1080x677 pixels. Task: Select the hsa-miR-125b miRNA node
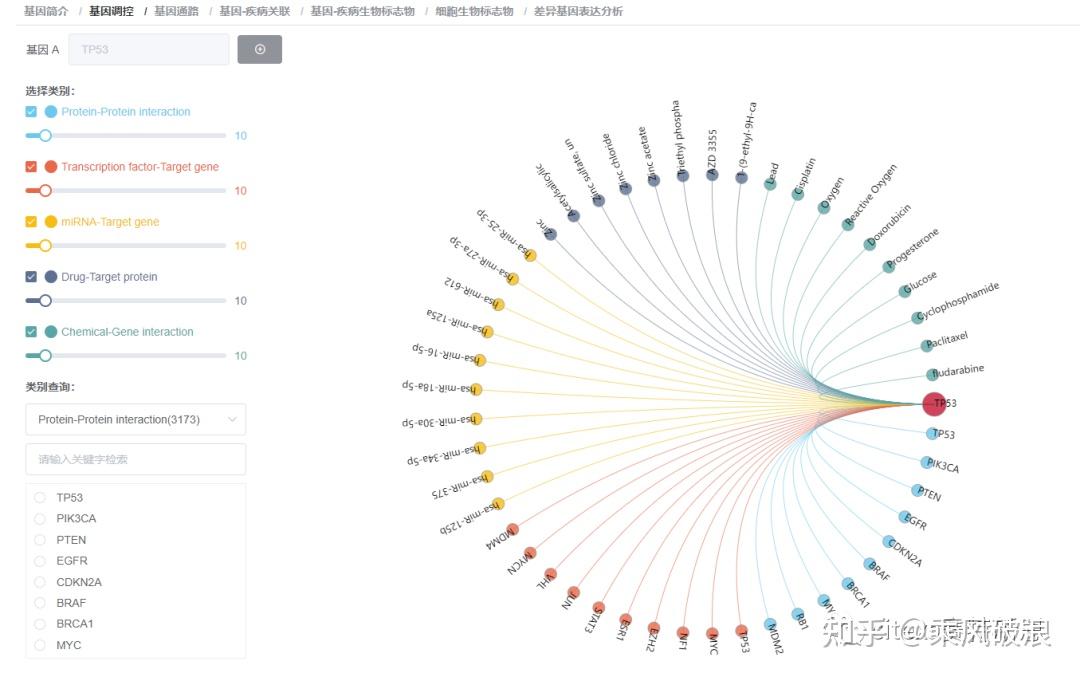click(498, 504)
